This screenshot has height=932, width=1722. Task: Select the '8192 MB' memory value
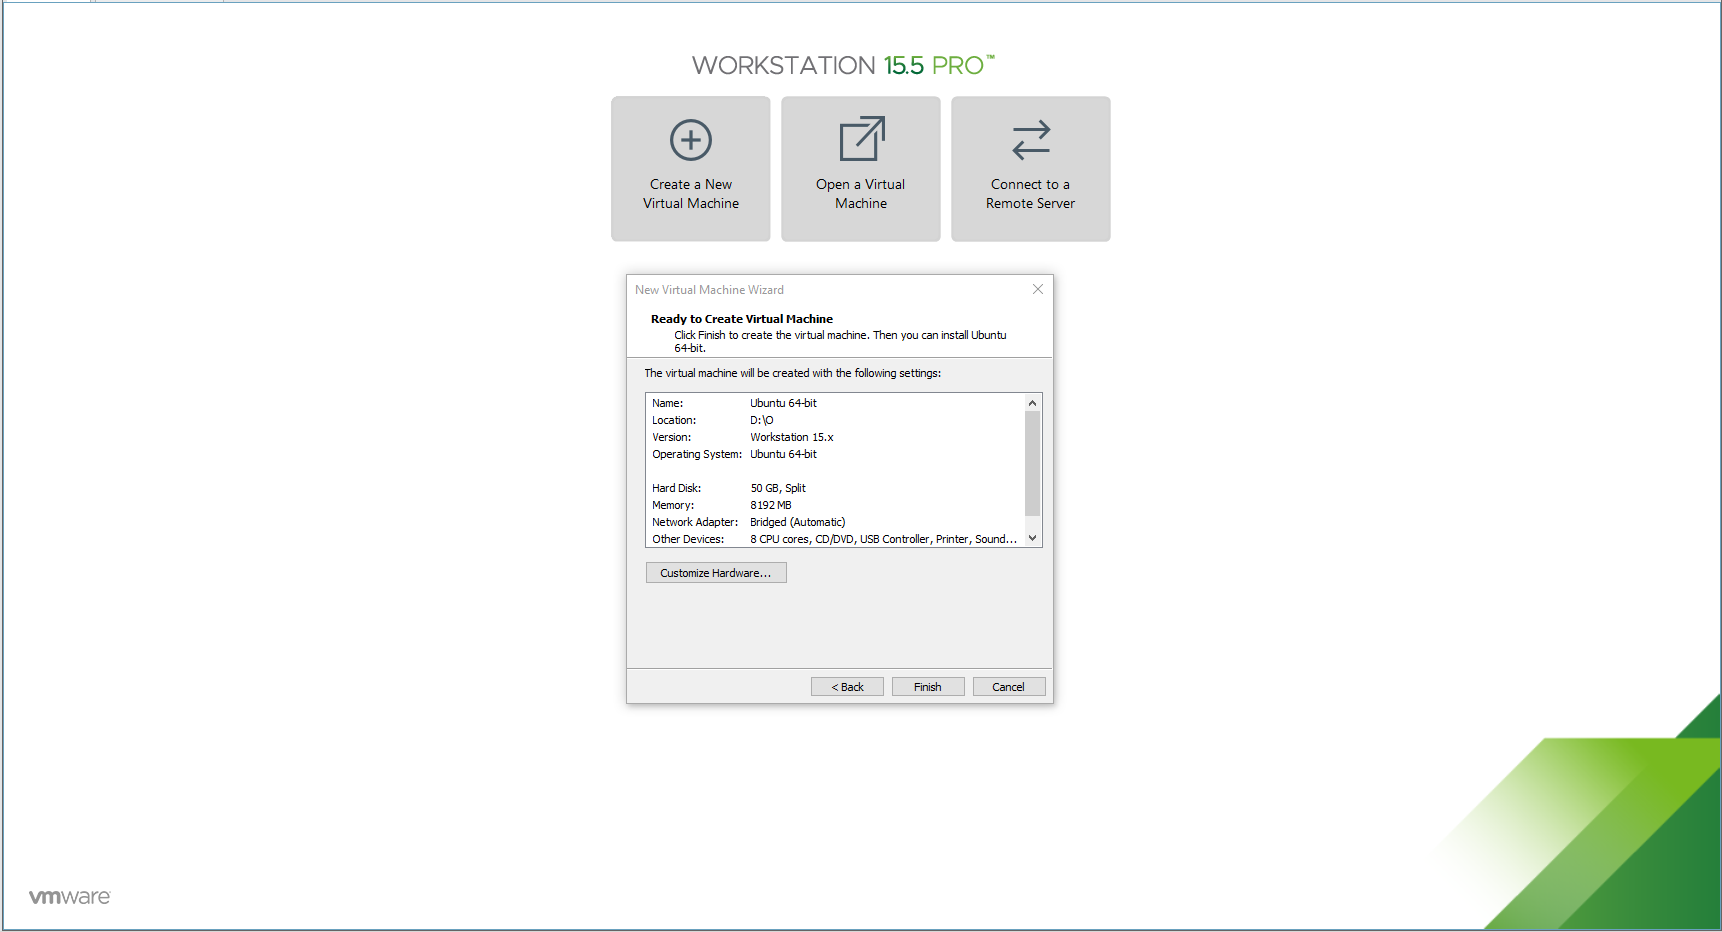tap(771, 505)
